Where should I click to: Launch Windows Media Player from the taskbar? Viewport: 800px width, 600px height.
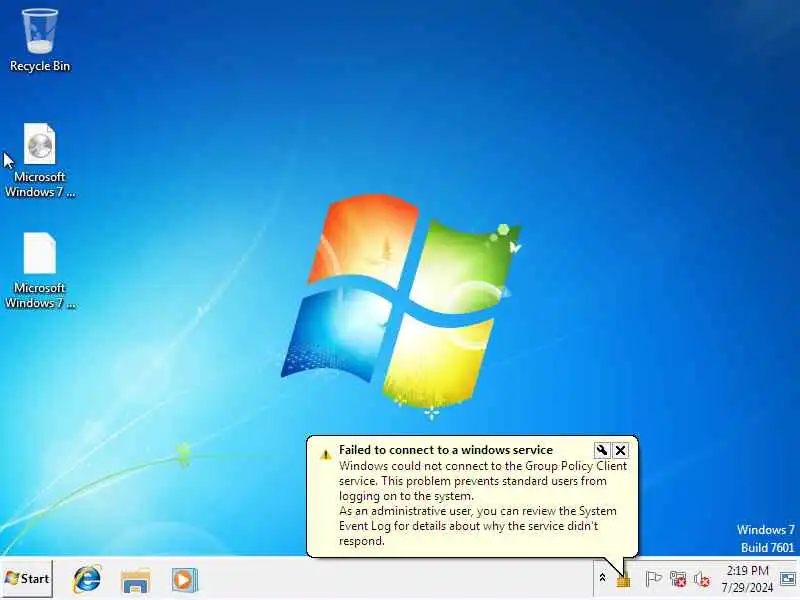[x=184, y=580]
